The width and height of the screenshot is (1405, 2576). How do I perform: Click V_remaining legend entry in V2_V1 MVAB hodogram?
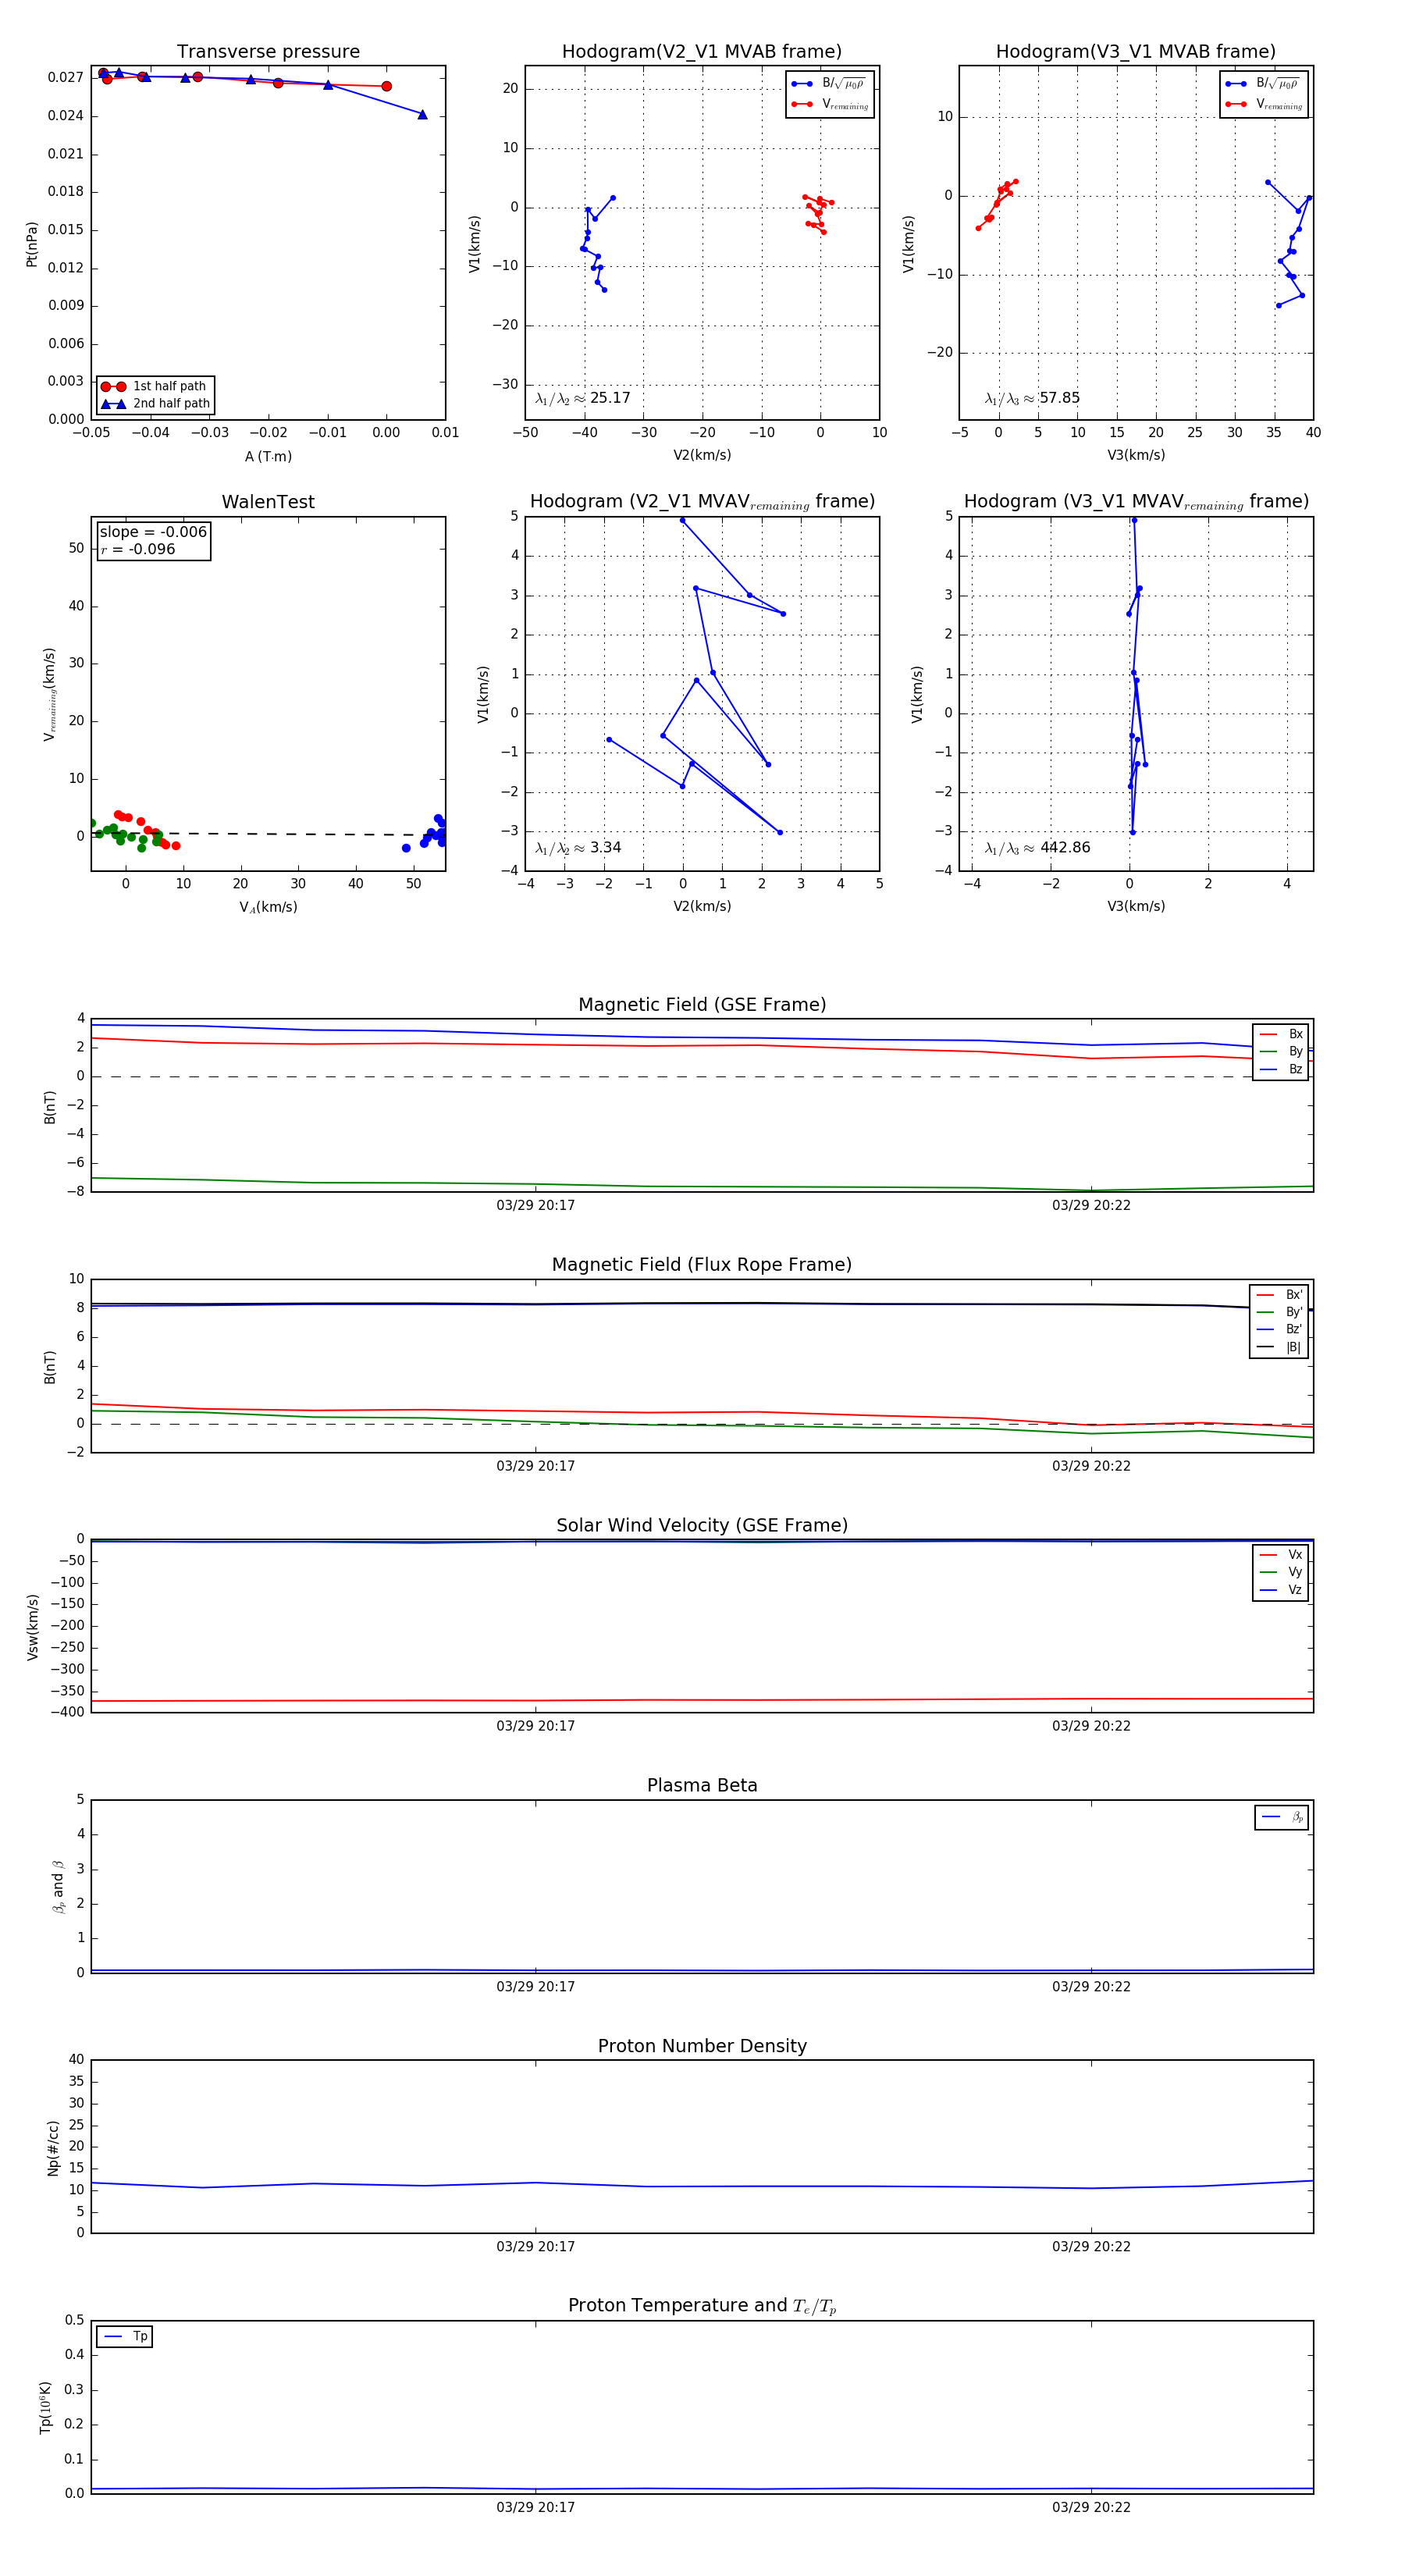(x=830, y=104)
